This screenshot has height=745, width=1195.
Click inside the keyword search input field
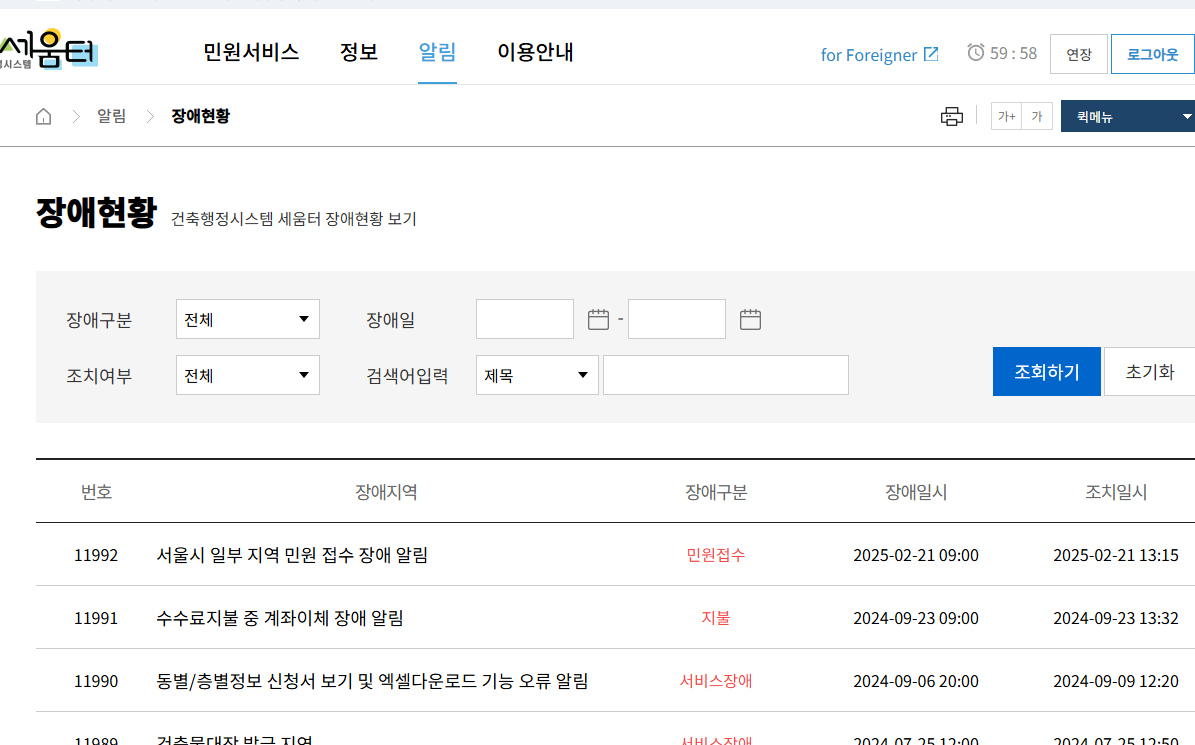click(x=725, y=374)
